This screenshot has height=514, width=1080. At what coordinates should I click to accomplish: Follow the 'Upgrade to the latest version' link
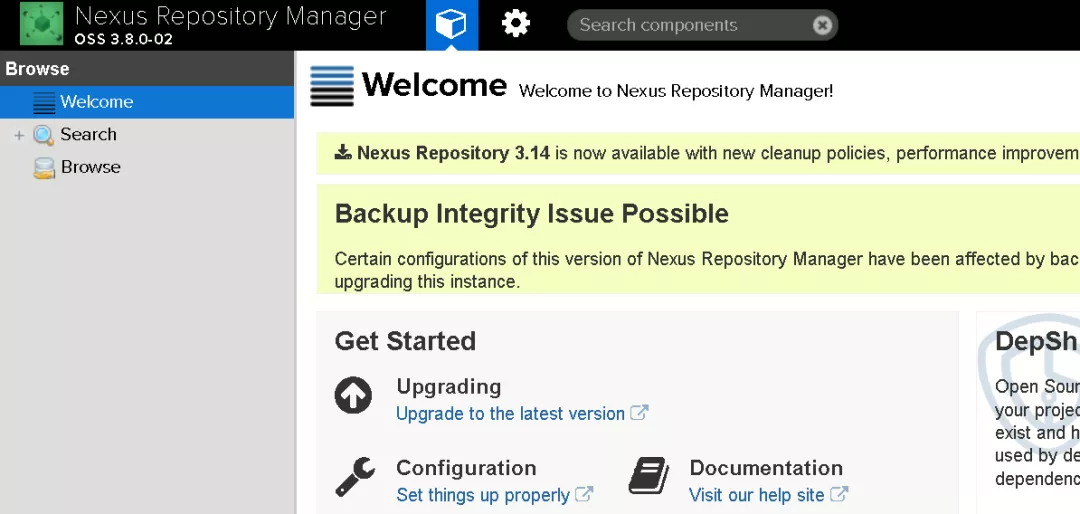point(510,414)
